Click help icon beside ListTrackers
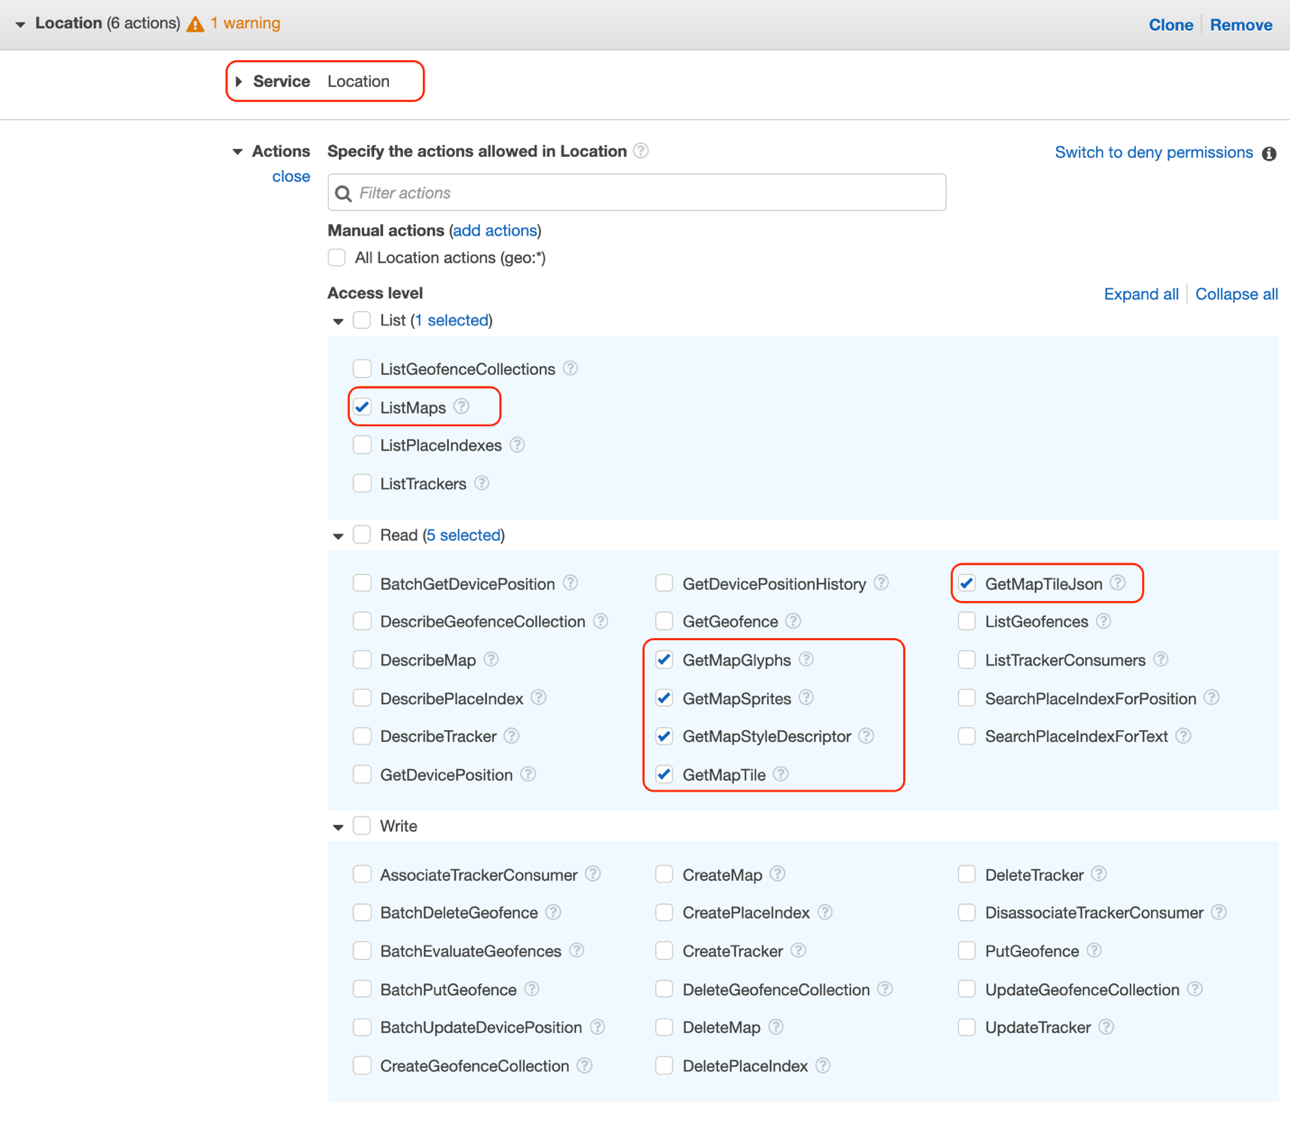1290x1125 pixels. coord(482,483)
